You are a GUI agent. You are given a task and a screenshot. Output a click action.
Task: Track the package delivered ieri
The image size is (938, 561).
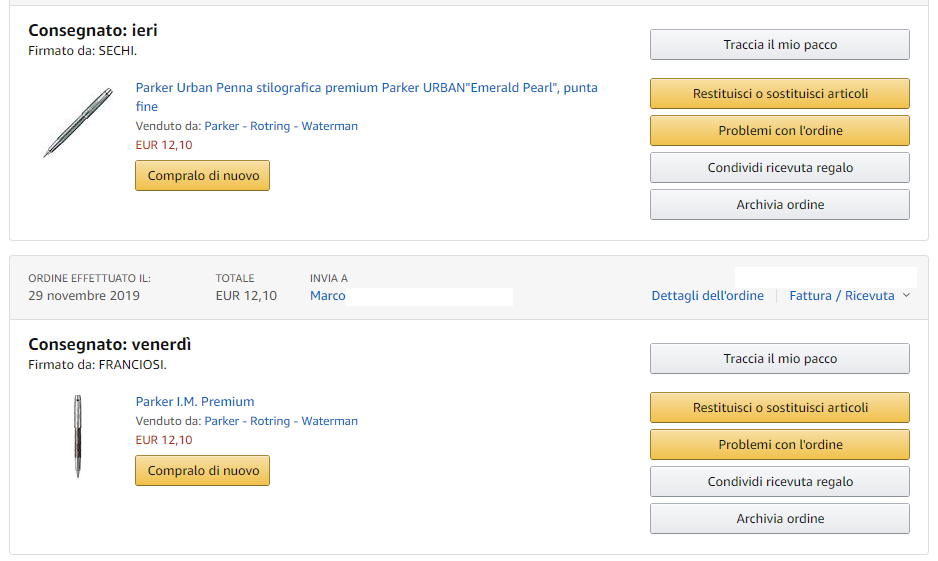pos(779,45)
